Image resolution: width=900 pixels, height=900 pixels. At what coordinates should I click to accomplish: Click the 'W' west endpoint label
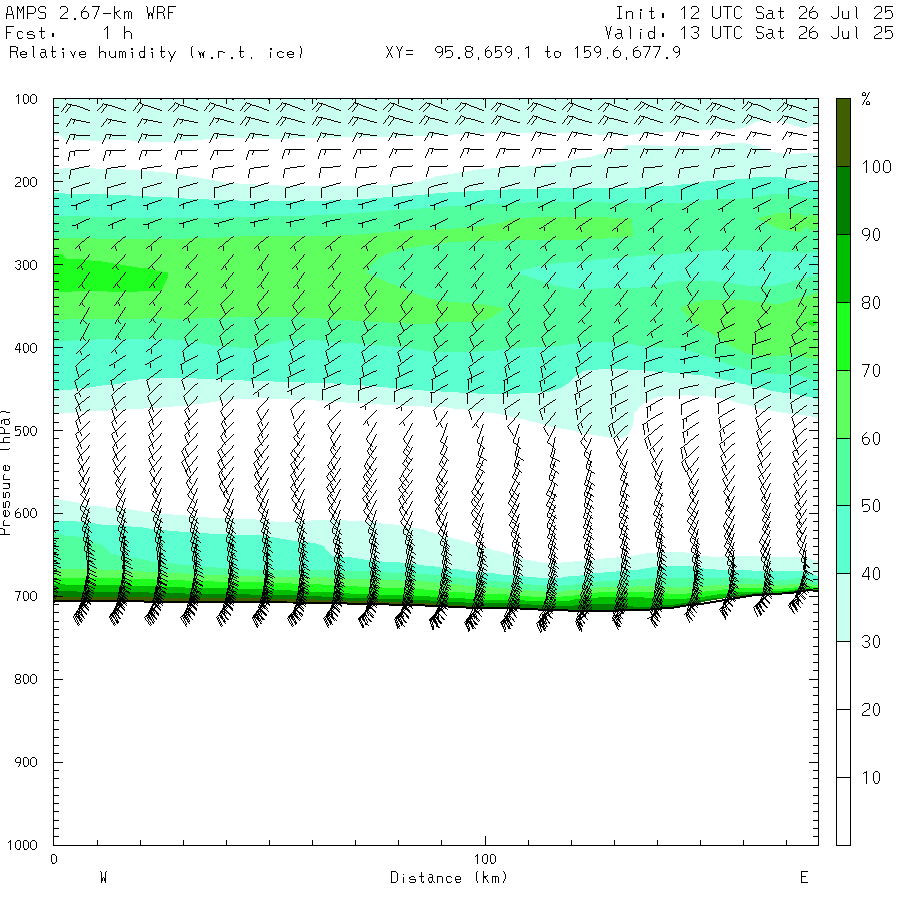(x=103, y=878)
